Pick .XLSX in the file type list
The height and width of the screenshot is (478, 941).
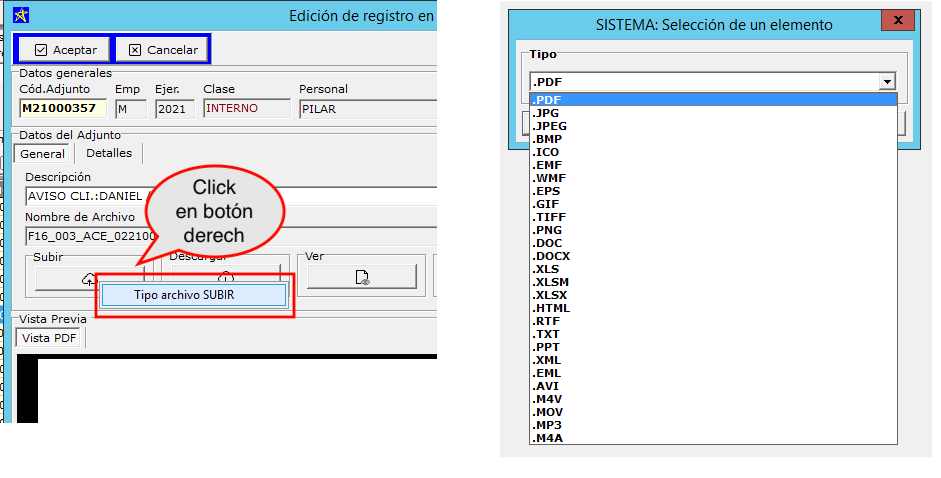click(x=550, y=295)
